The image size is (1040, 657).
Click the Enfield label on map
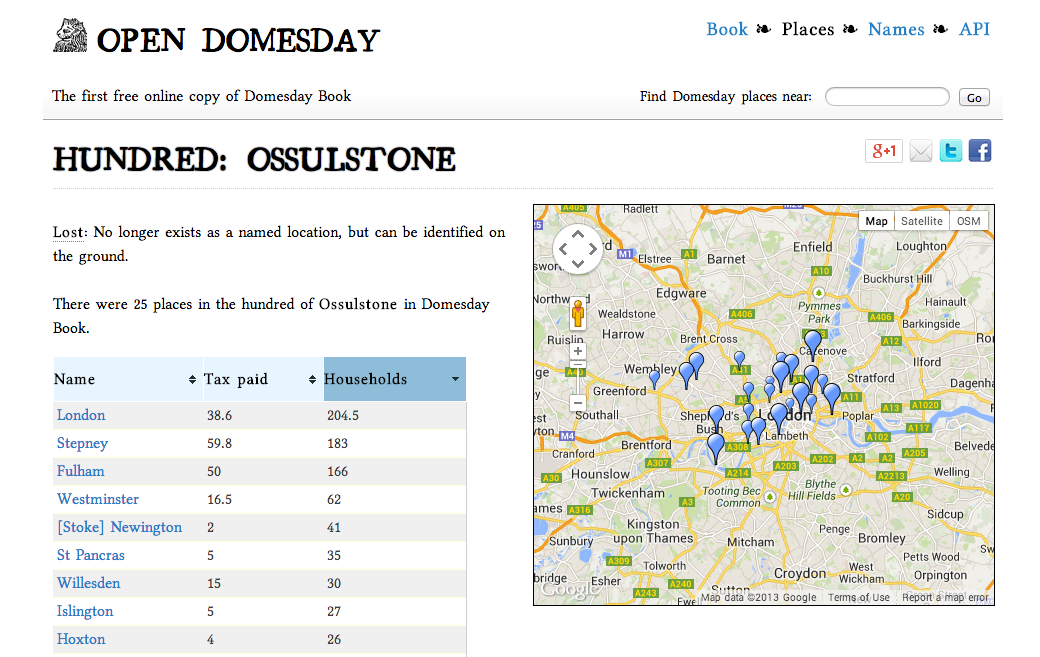click(x=812, y=247)
